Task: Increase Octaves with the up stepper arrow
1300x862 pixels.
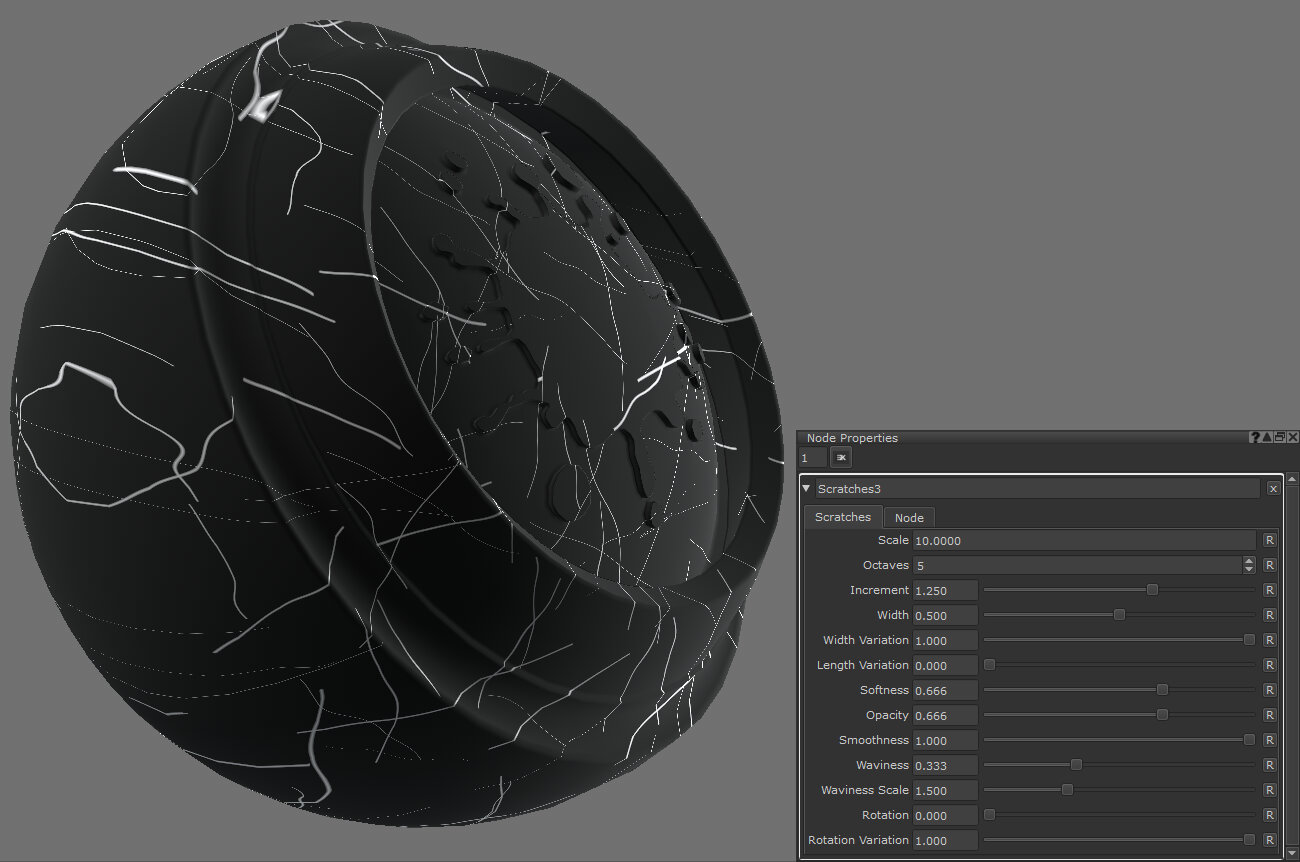Action: 1249,561
